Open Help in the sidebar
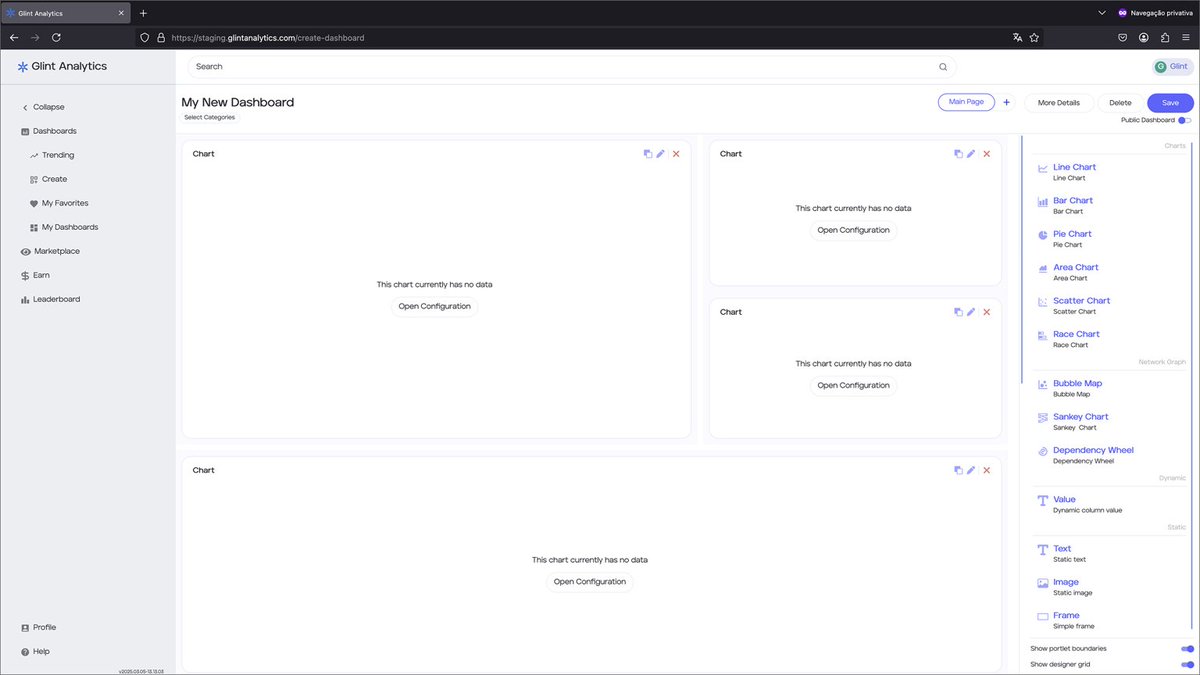This screenshot has width=1200, height=675. pyautogui.click(x=35, y=651)
